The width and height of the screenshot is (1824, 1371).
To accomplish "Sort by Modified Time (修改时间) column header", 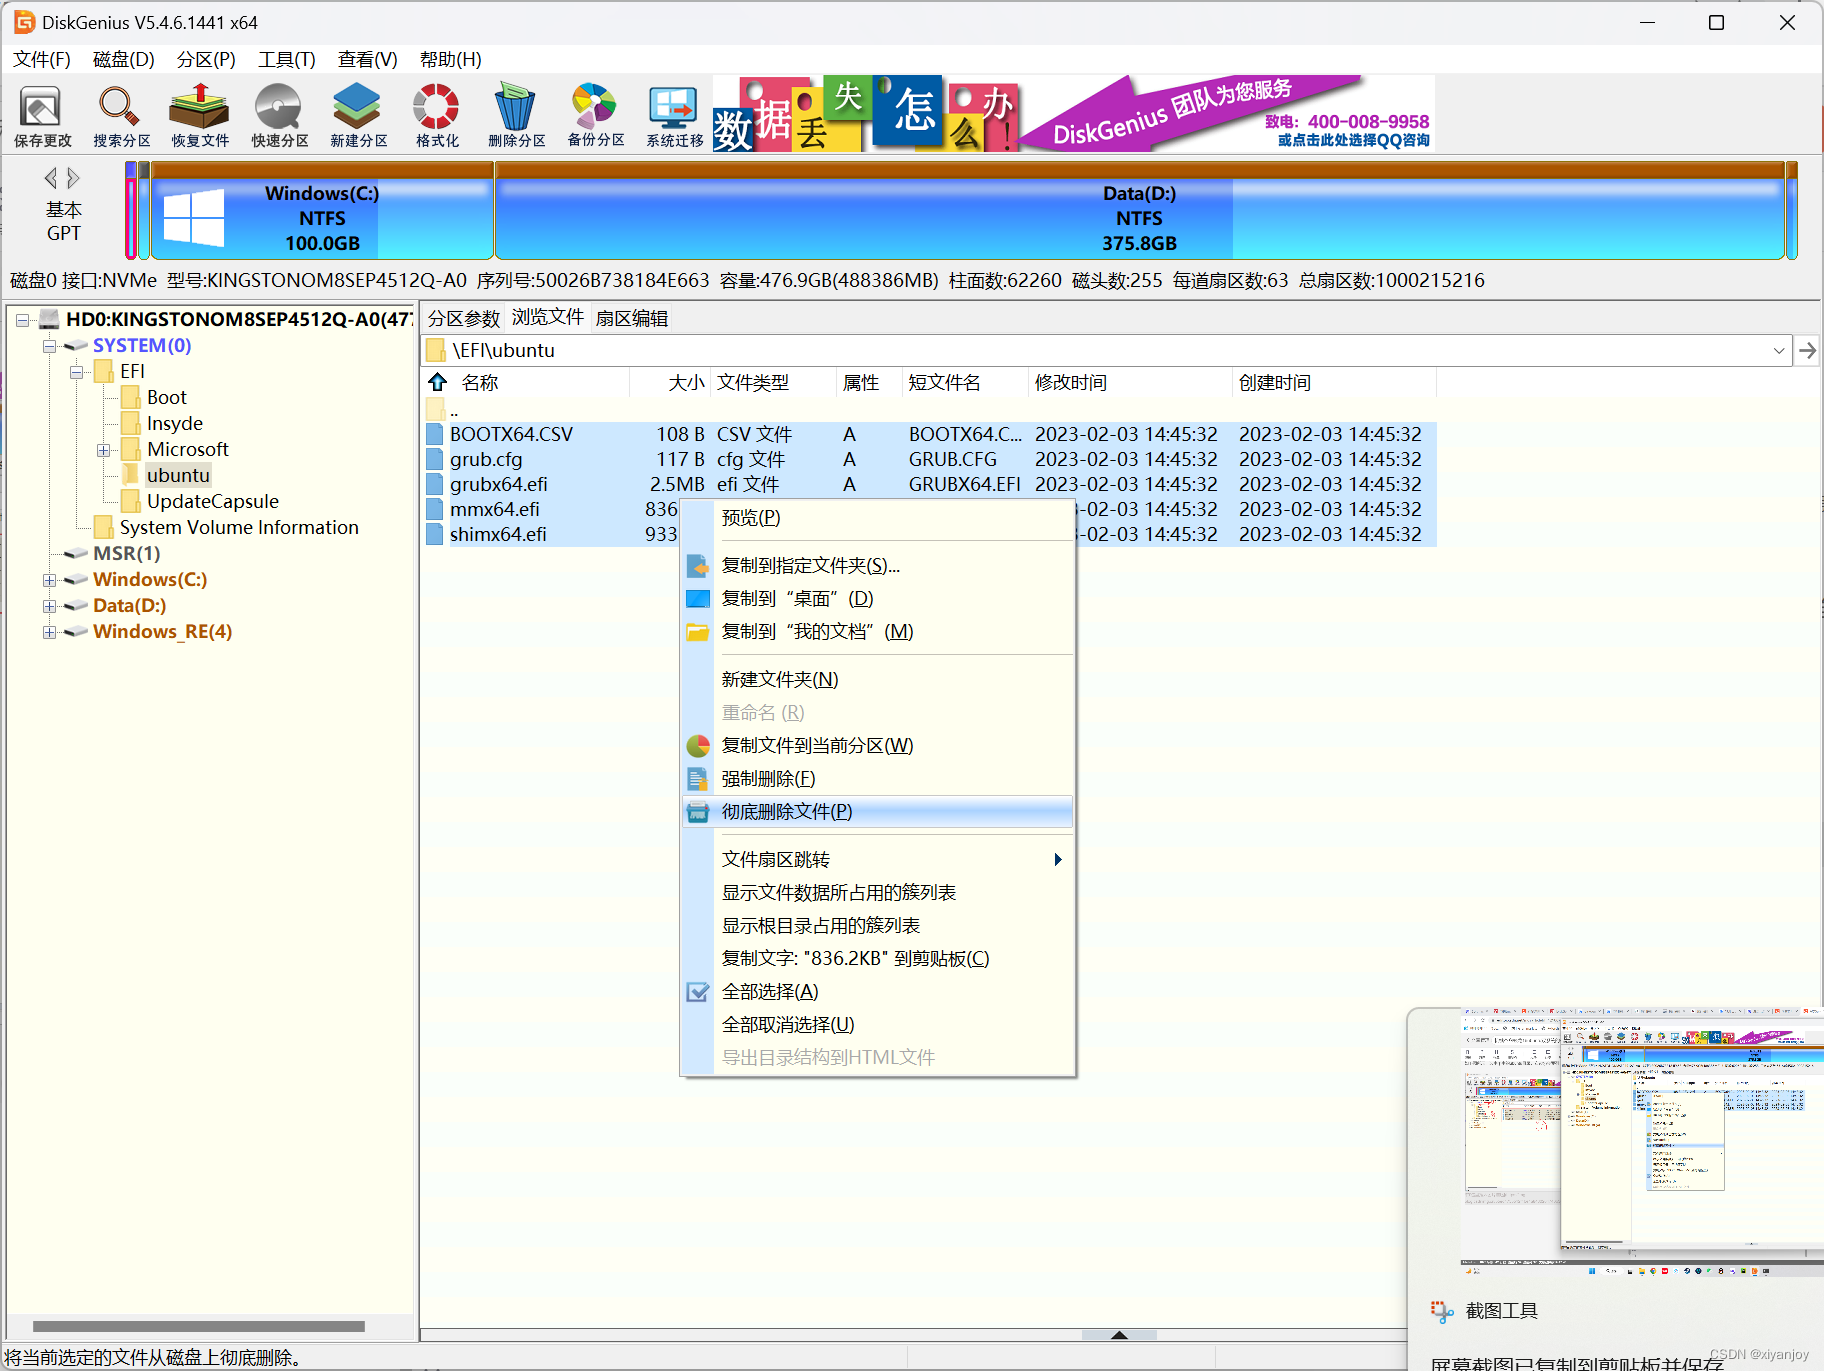I will pos(1130,382).
